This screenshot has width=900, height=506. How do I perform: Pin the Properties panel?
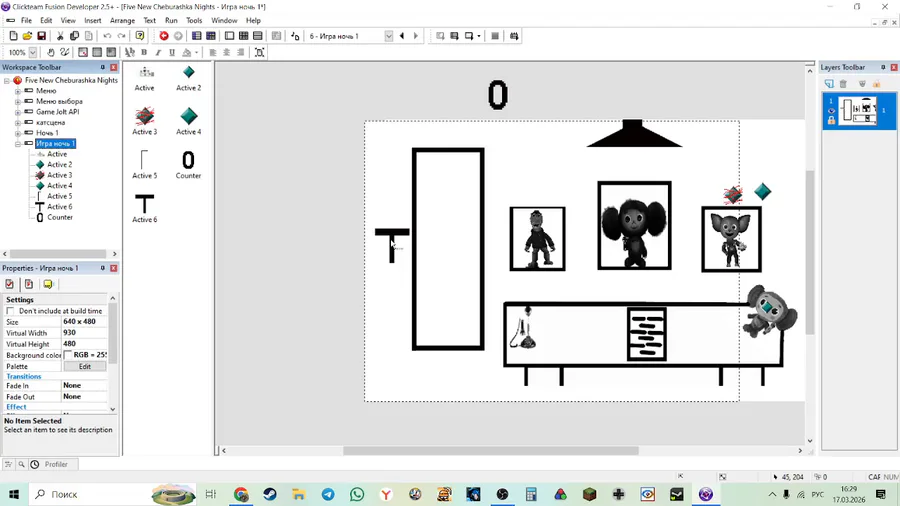103,268
